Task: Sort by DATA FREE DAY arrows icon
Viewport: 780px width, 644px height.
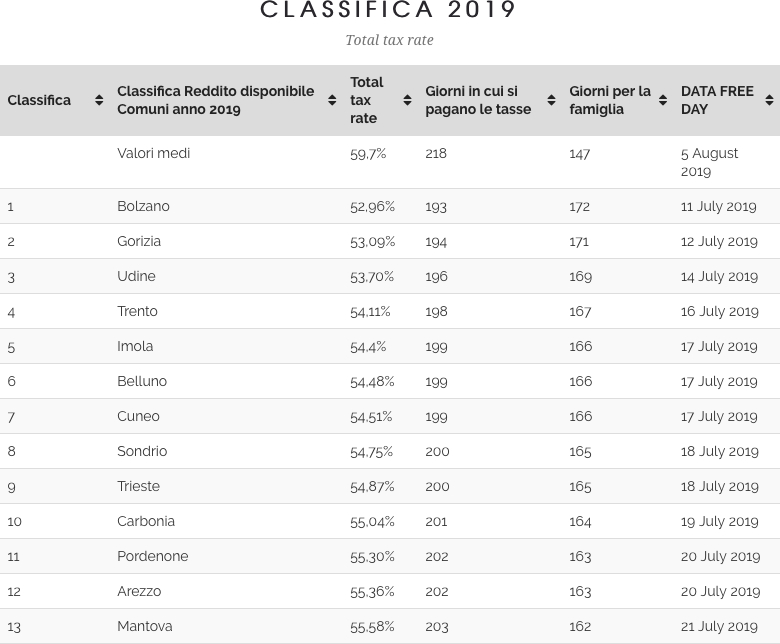Action: (x=769, y=100)
